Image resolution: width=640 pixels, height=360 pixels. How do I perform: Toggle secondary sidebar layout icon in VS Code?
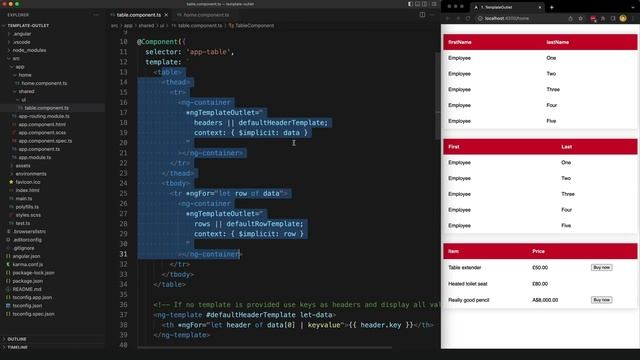425,4
